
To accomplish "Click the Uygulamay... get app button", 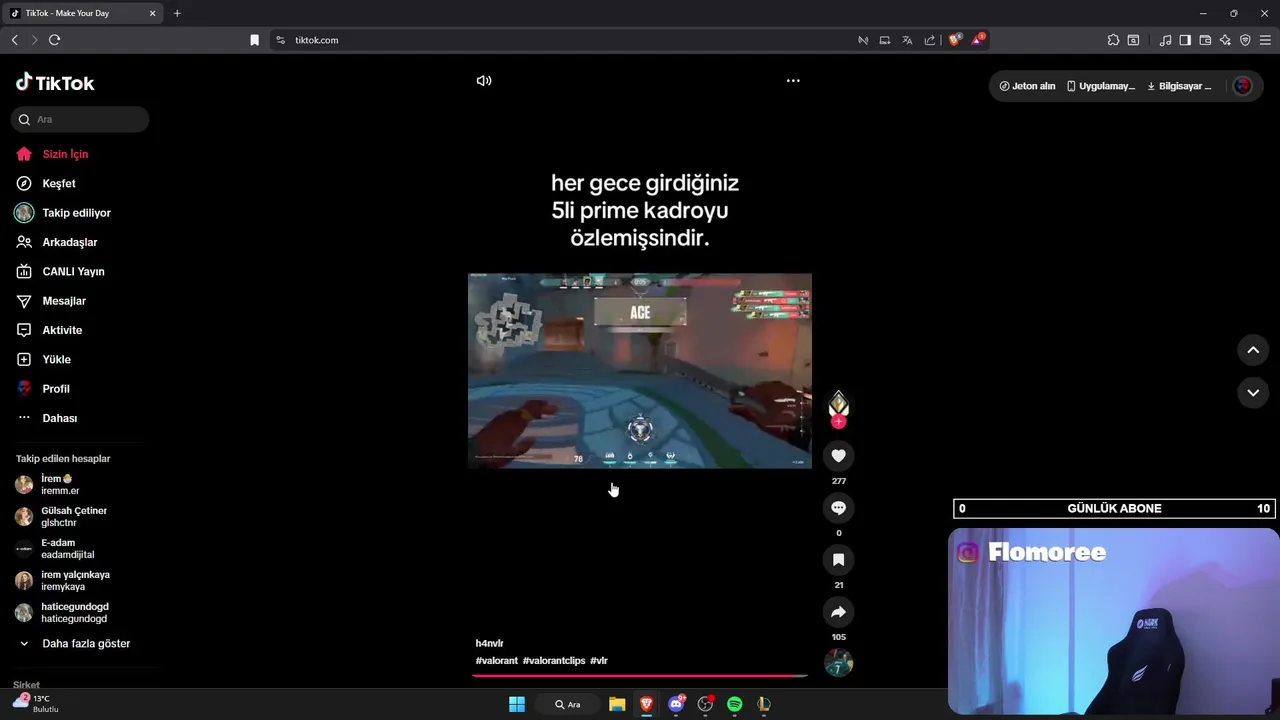I will coord(1100,86).
